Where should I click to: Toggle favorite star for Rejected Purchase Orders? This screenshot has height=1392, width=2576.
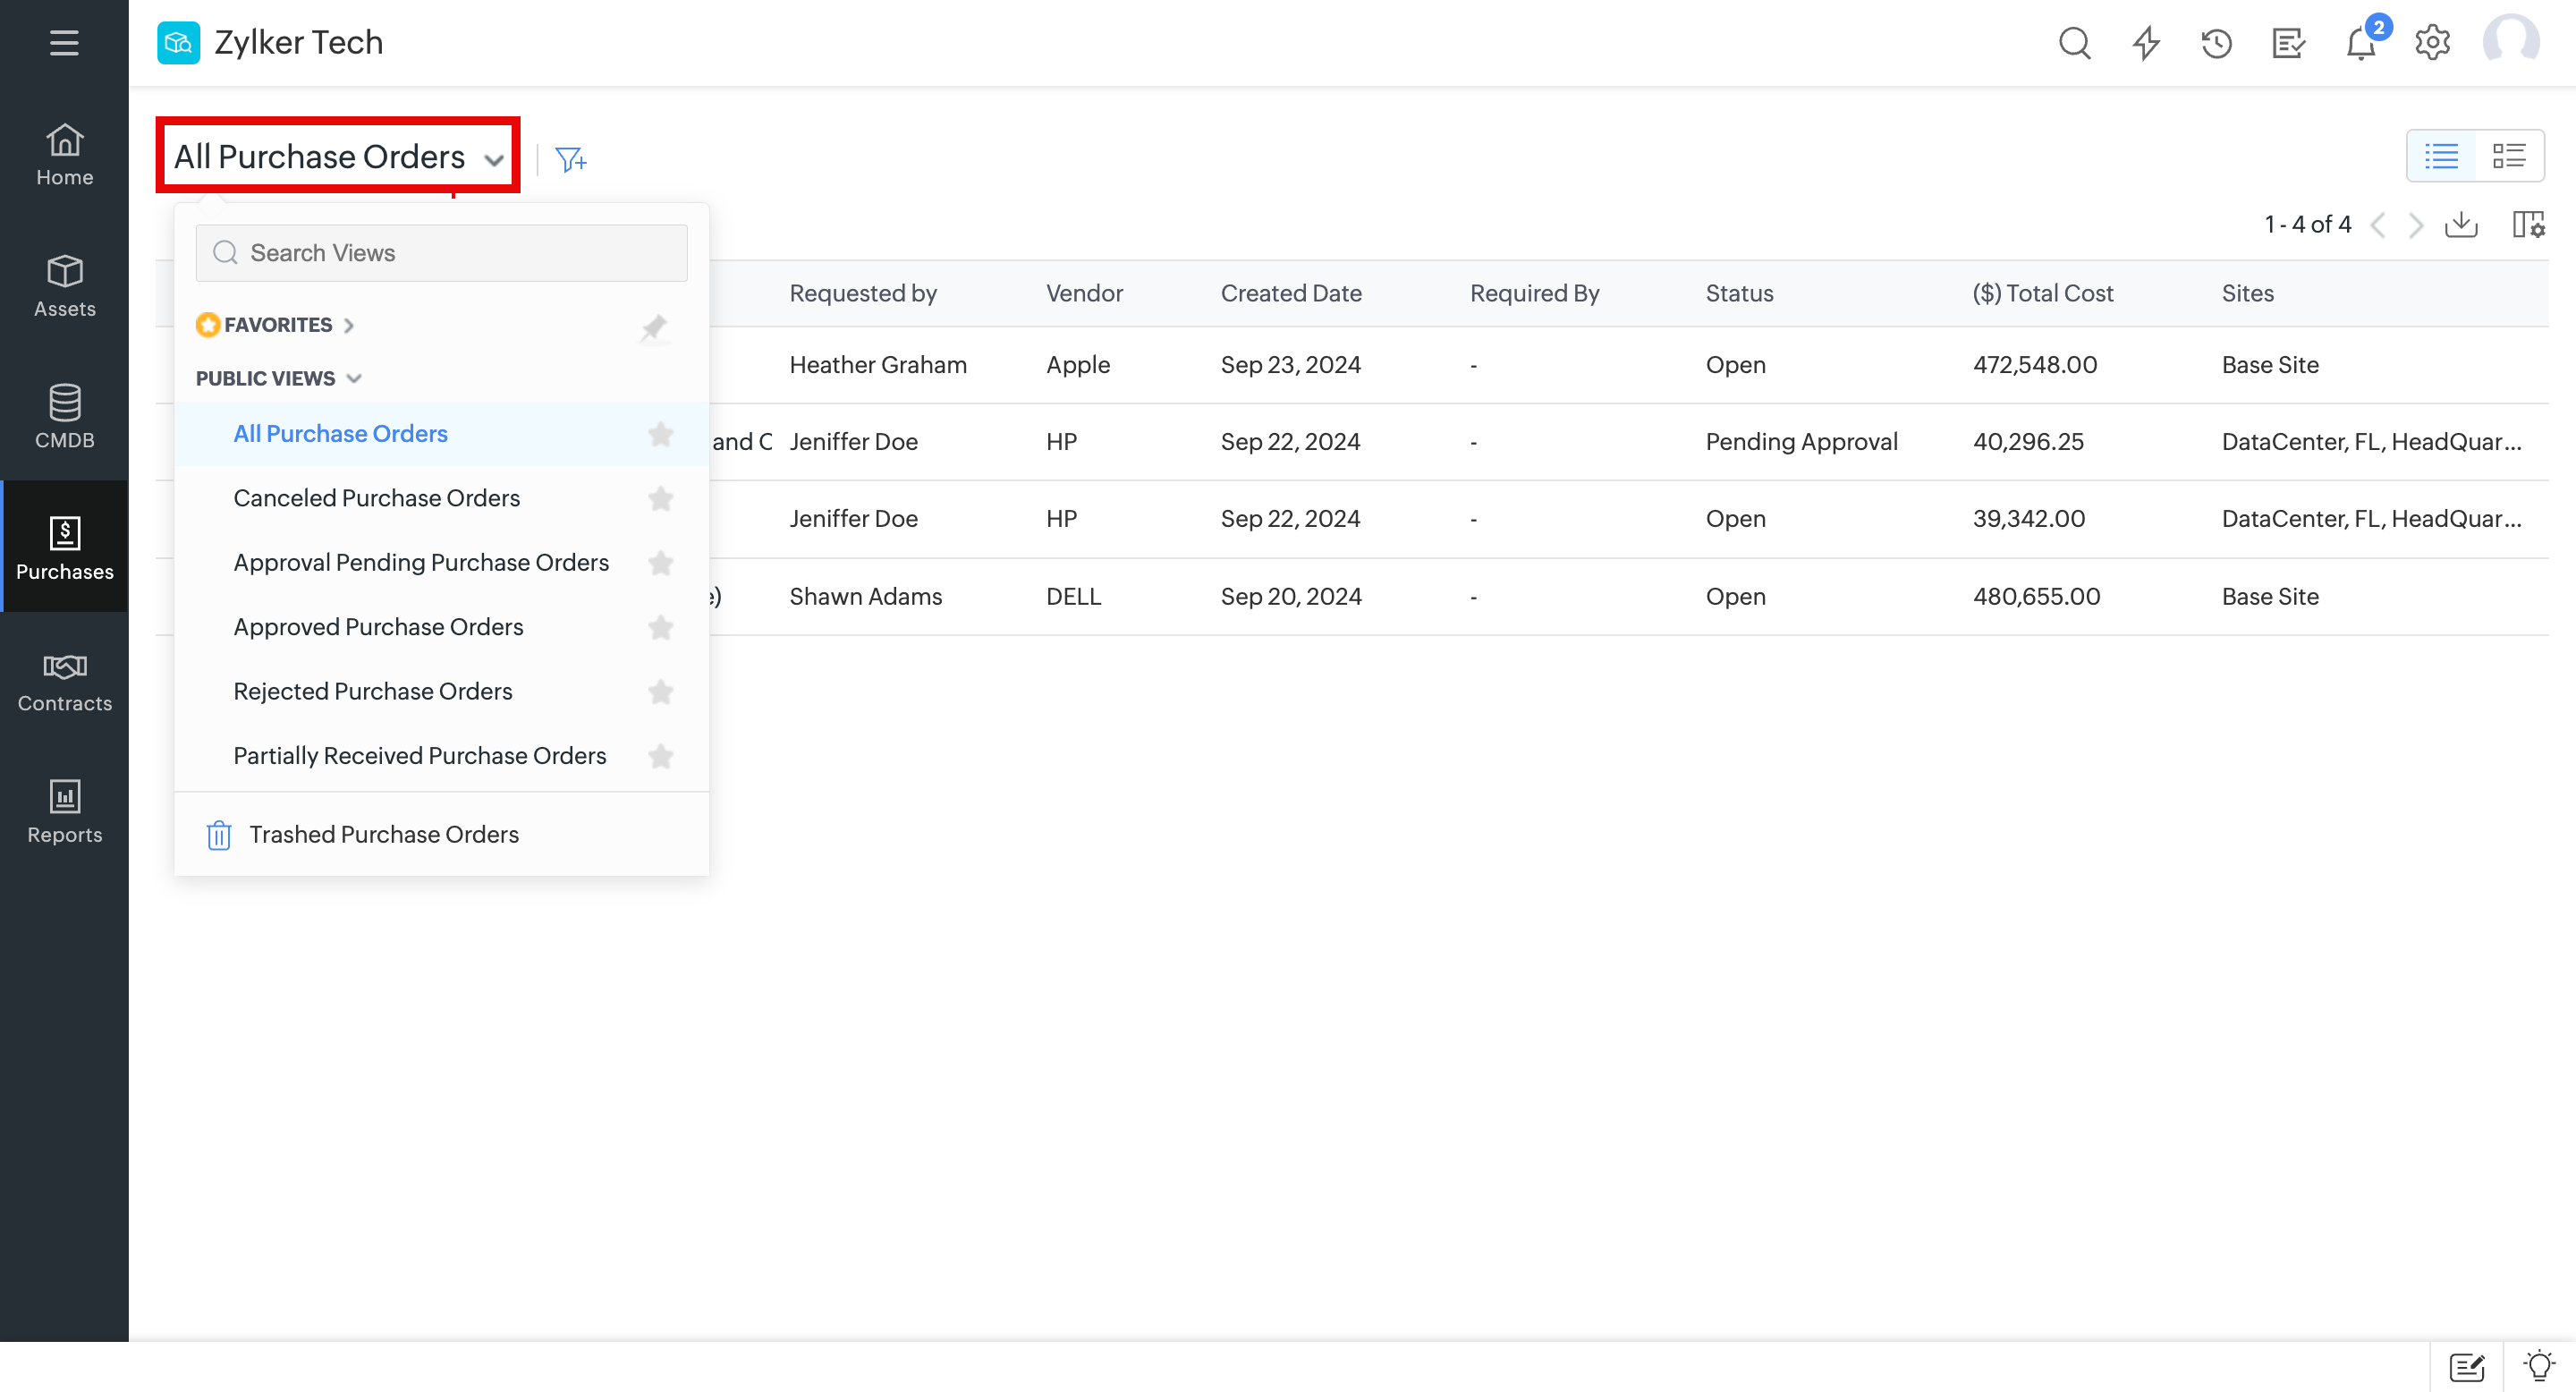(660, 691)
